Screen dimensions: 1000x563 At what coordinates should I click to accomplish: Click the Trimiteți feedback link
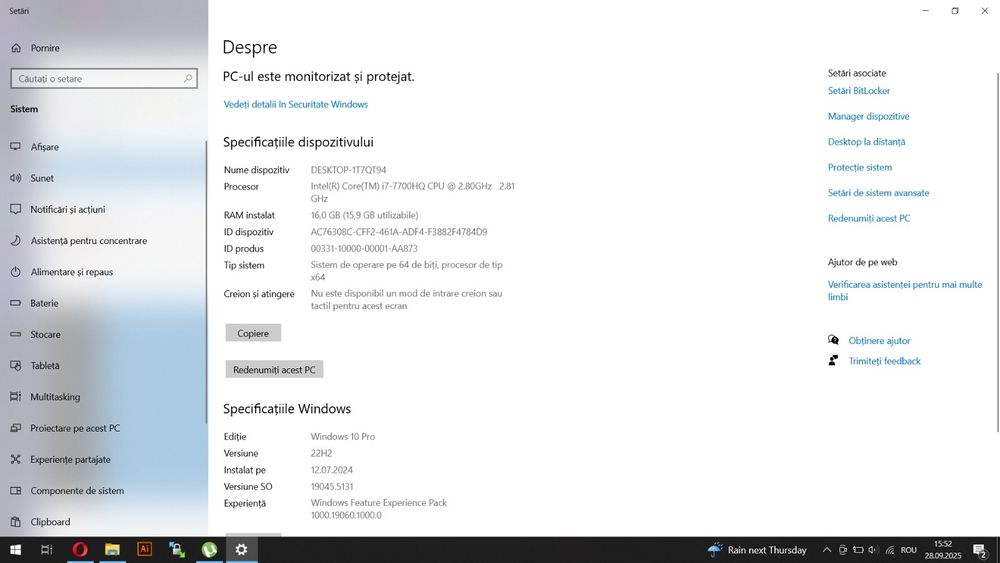(x=884, y=361)
